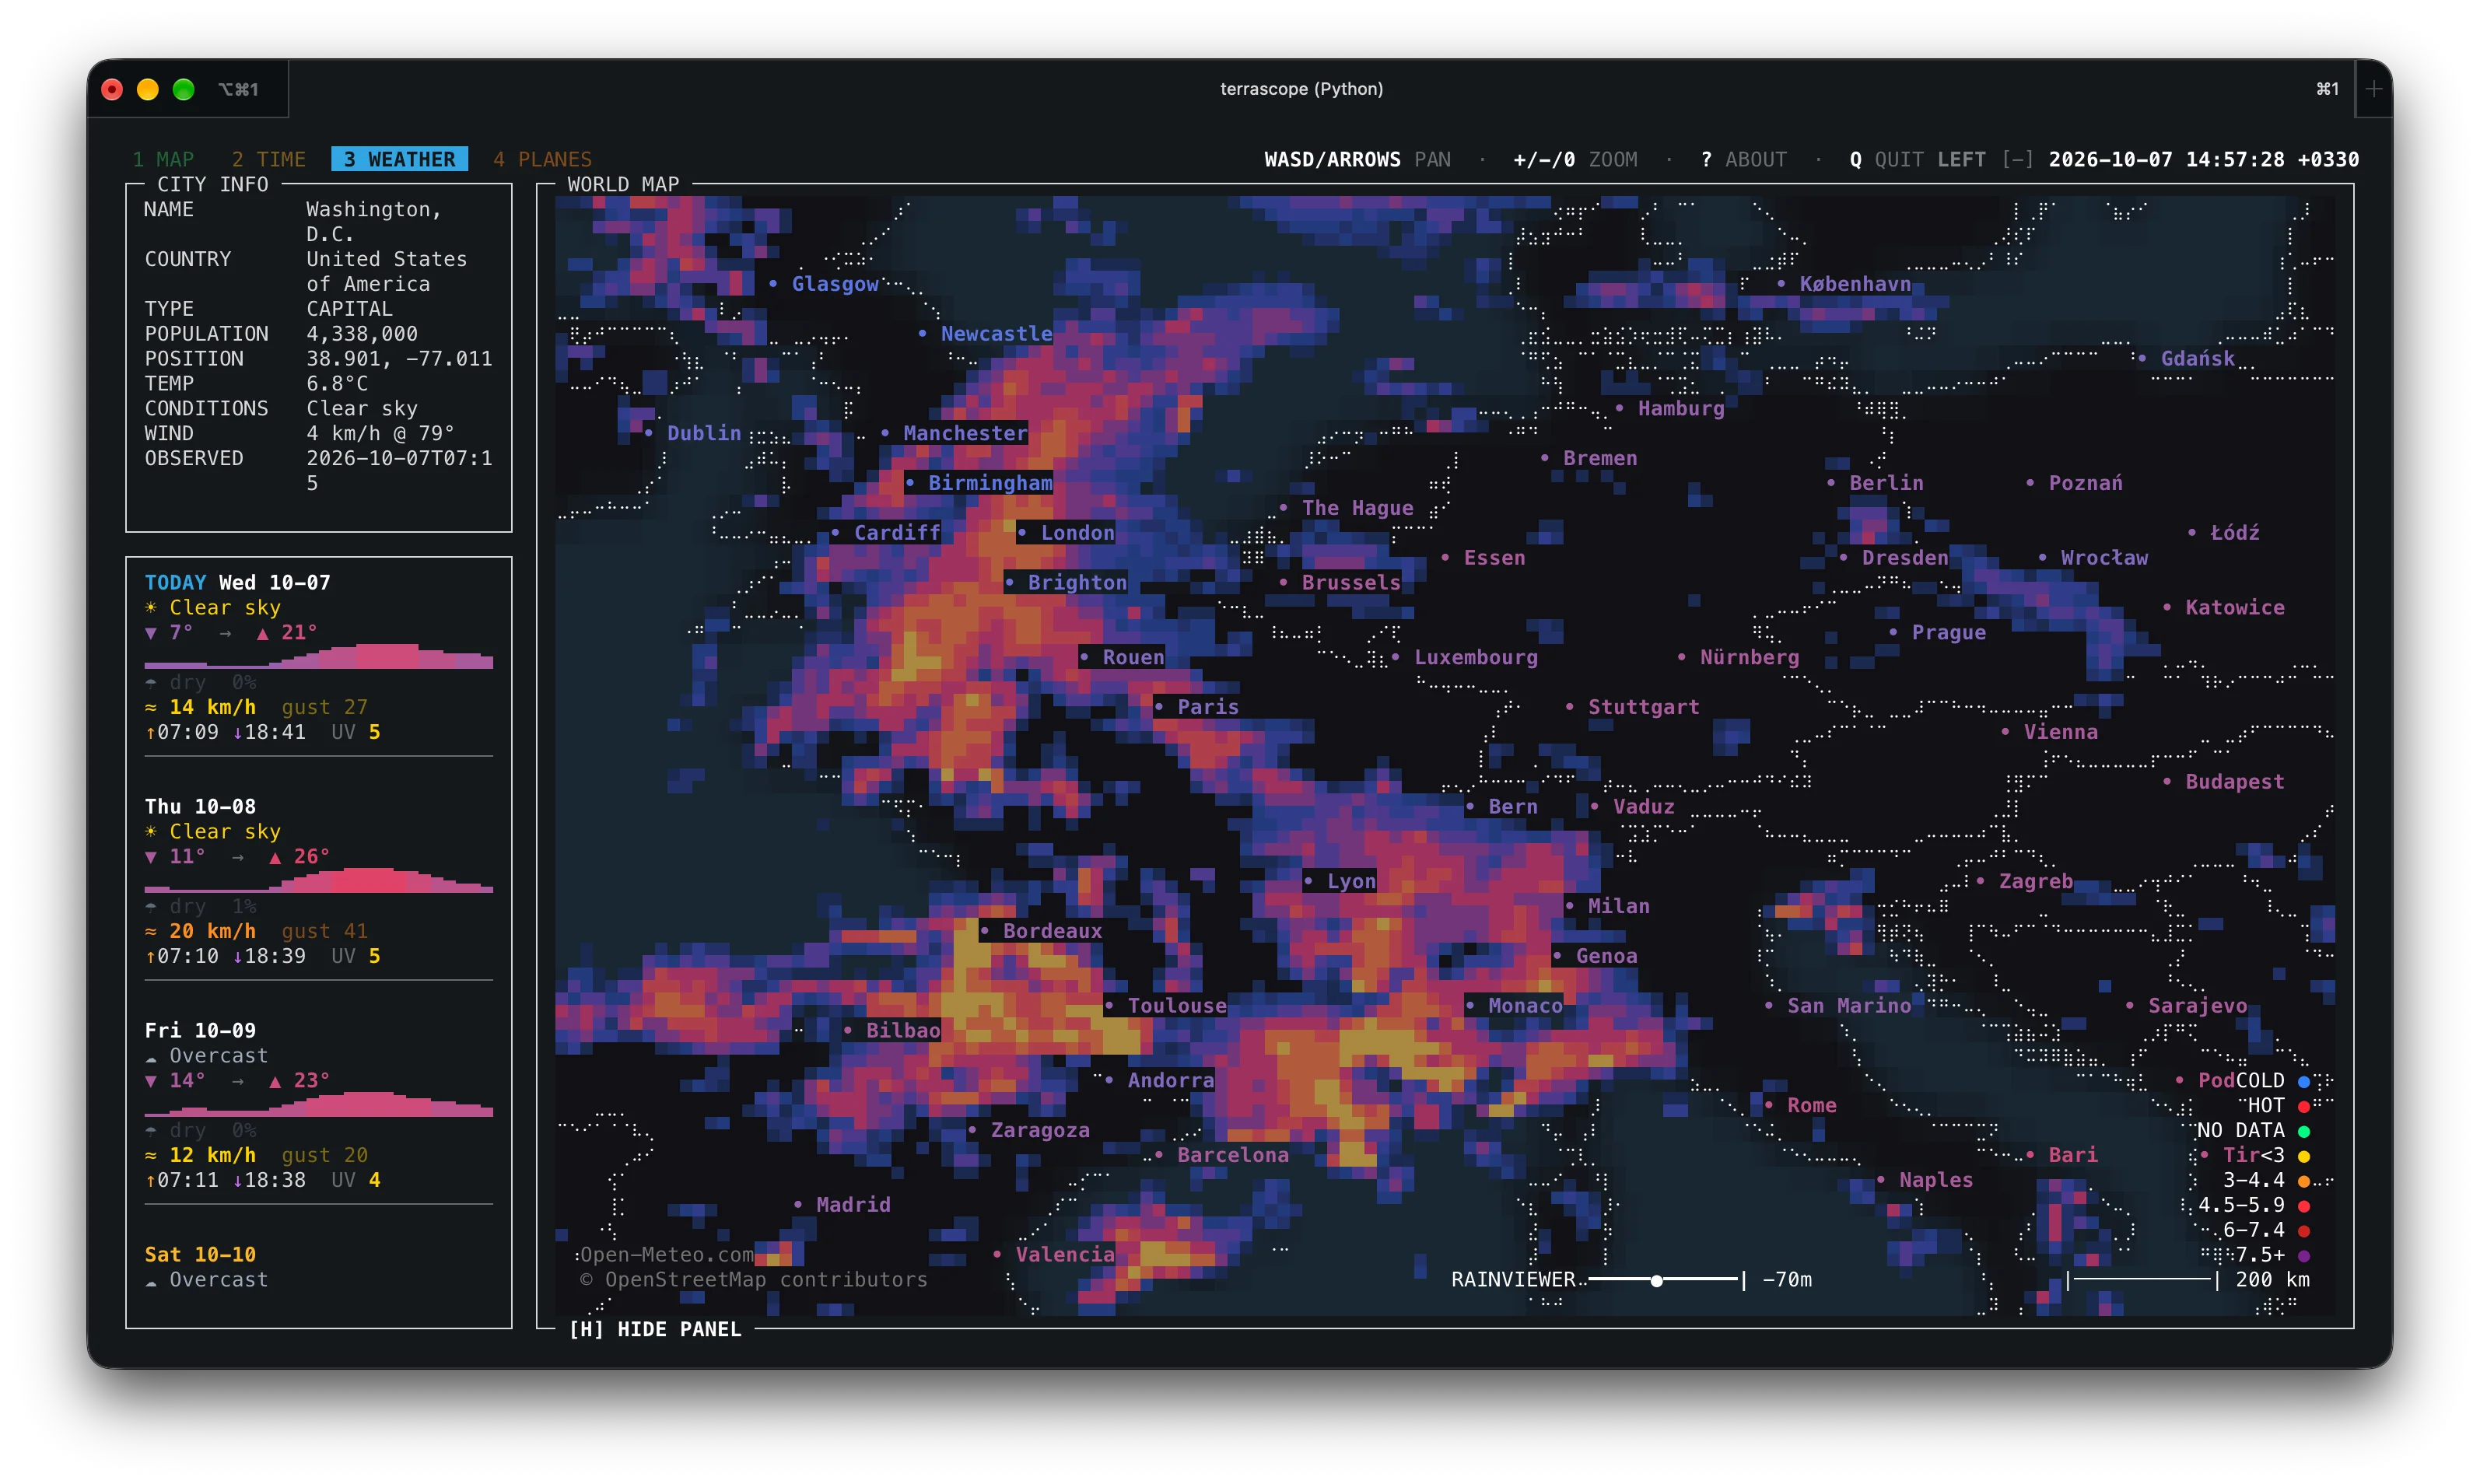Click the Today 14 km/h wind reading
The width and height of the screenshot is (2480, 1484).
point(200,707)
